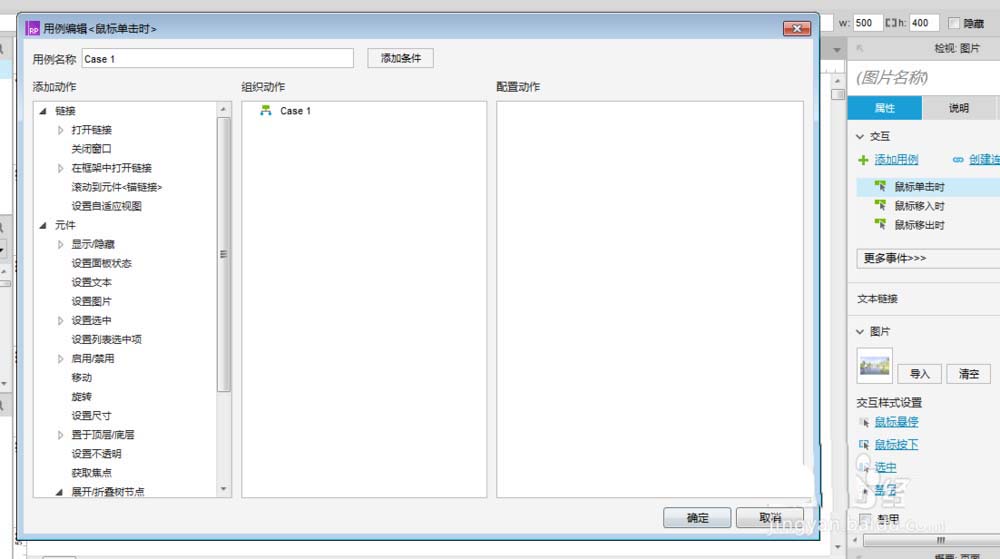This screenshot has width=1000, height=559.
Task: Switch to the 说明 tab
Action: click(959, 108)
